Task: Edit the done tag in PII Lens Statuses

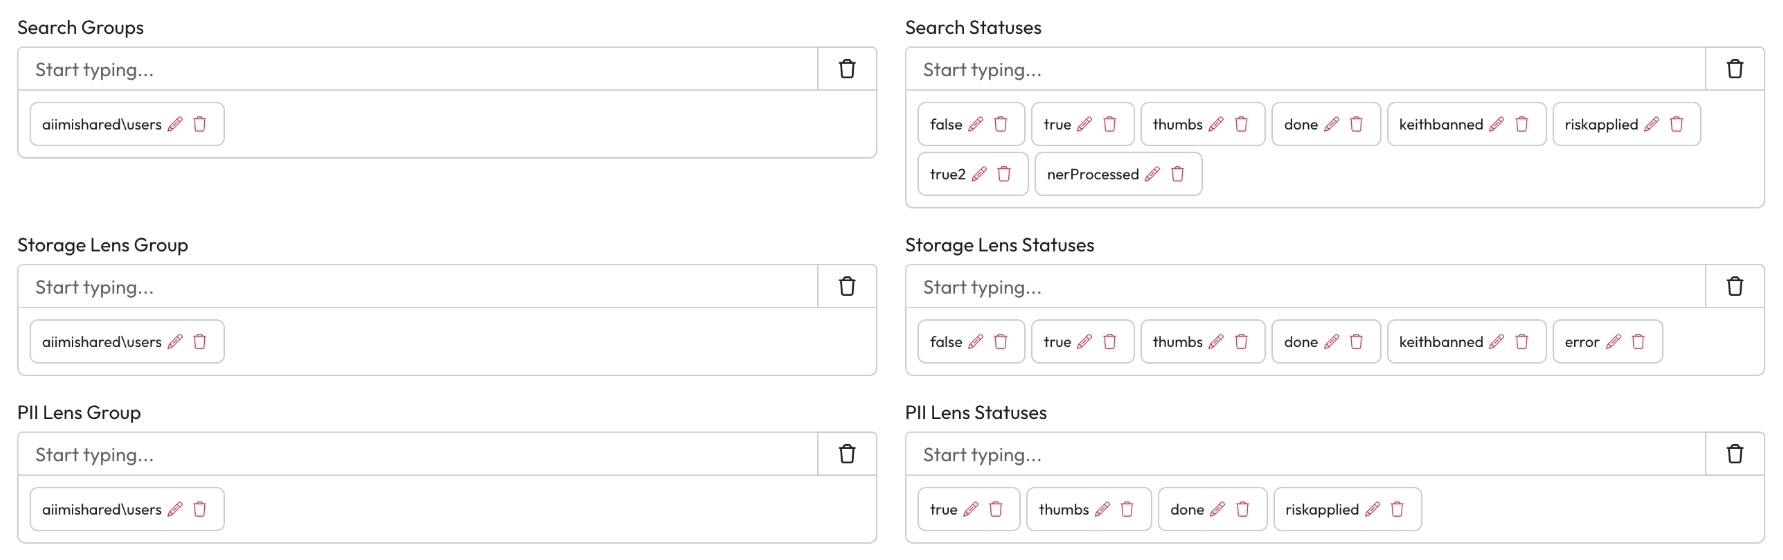Action: (x=1217, y=509)
